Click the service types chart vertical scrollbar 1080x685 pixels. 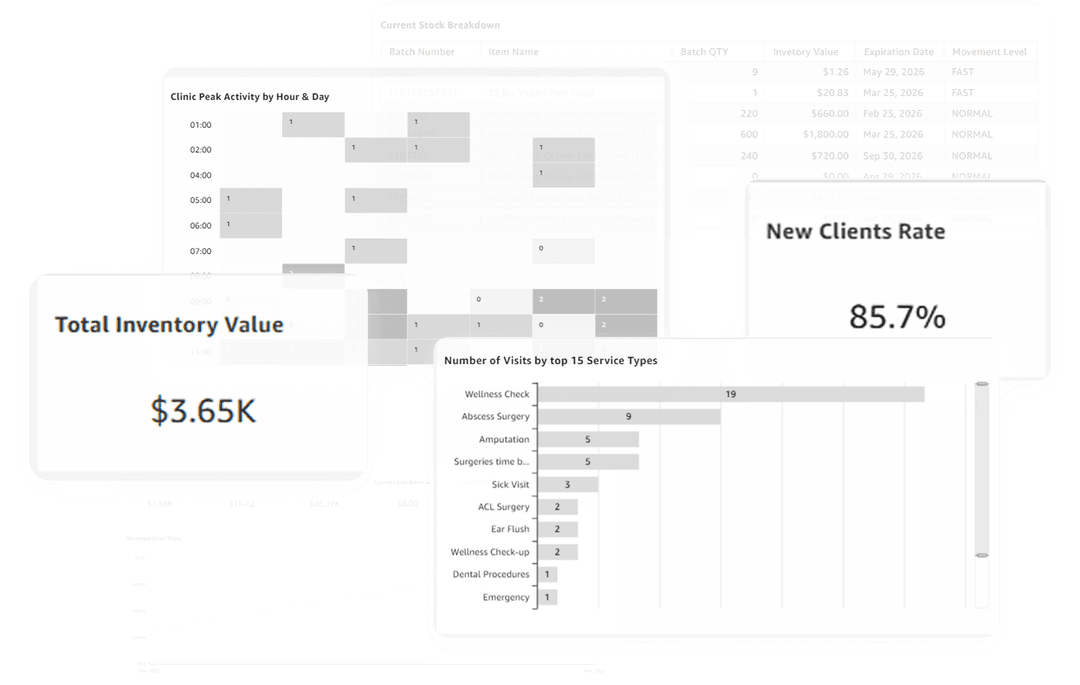click(981, 470)
